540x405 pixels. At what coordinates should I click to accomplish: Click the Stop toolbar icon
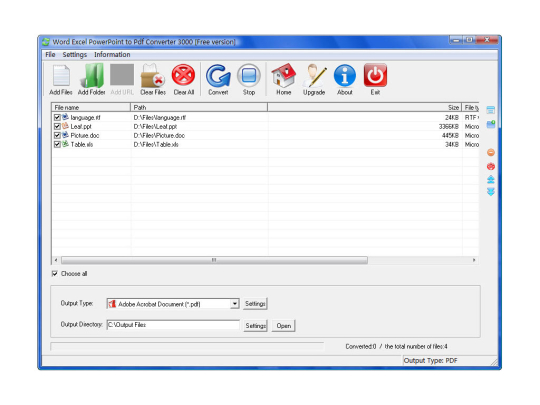[249, 75]
